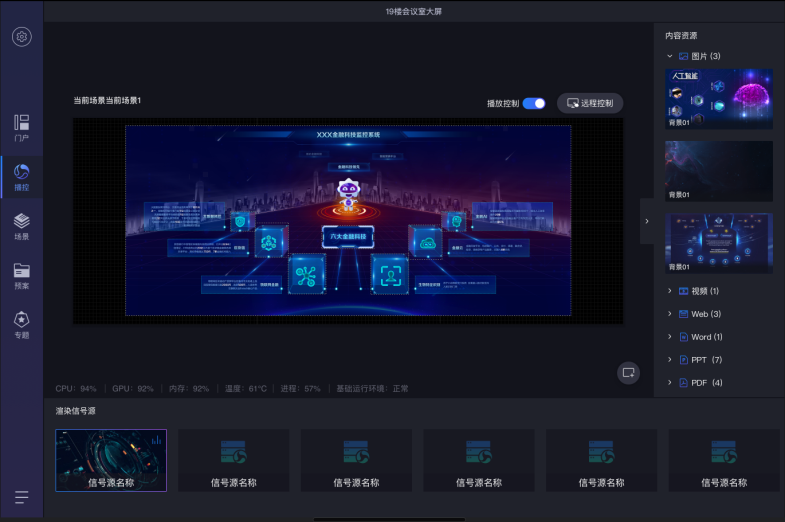The width and height of the screenshot is (785, 522).
Task: Open settings gear in left sidebar
Action: click(x=22, y=37)
